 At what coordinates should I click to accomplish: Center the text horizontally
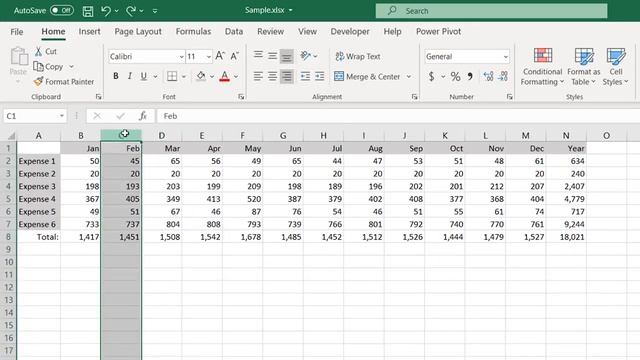tap(272, 76)
